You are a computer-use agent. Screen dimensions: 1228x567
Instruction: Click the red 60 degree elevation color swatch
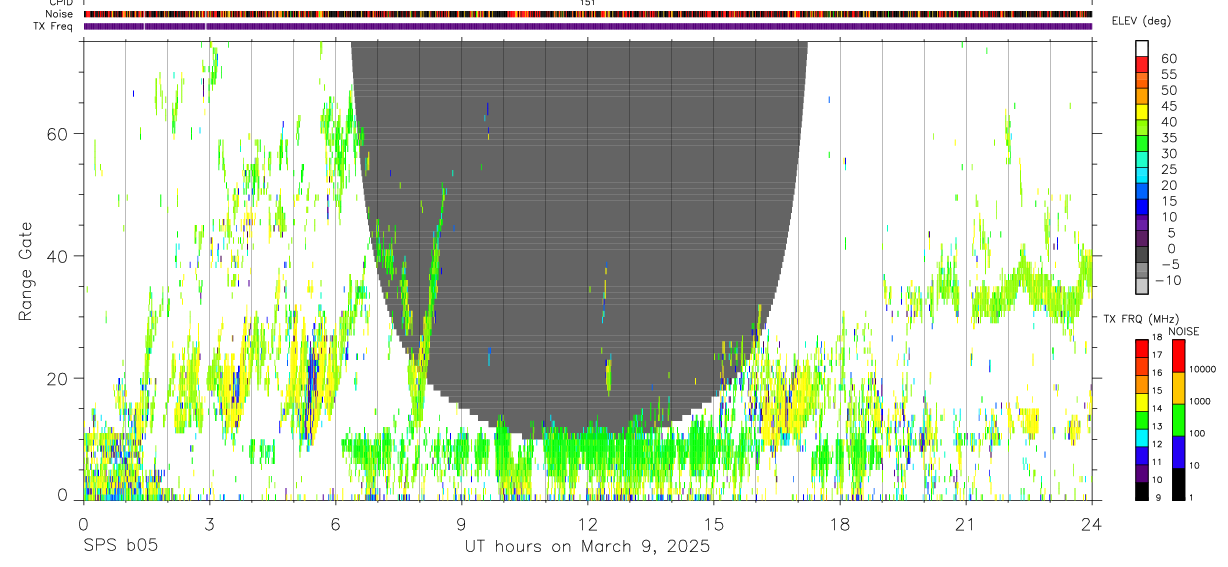1142,65
